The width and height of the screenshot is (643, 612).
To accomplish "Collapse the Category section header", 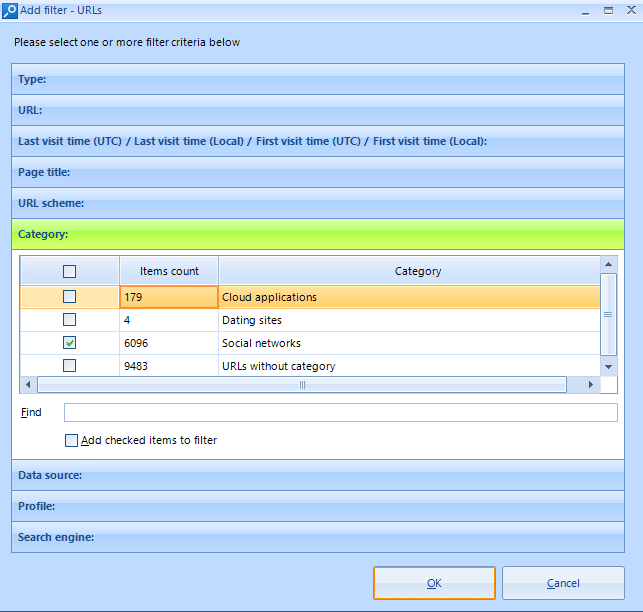I will pos(318,234).
